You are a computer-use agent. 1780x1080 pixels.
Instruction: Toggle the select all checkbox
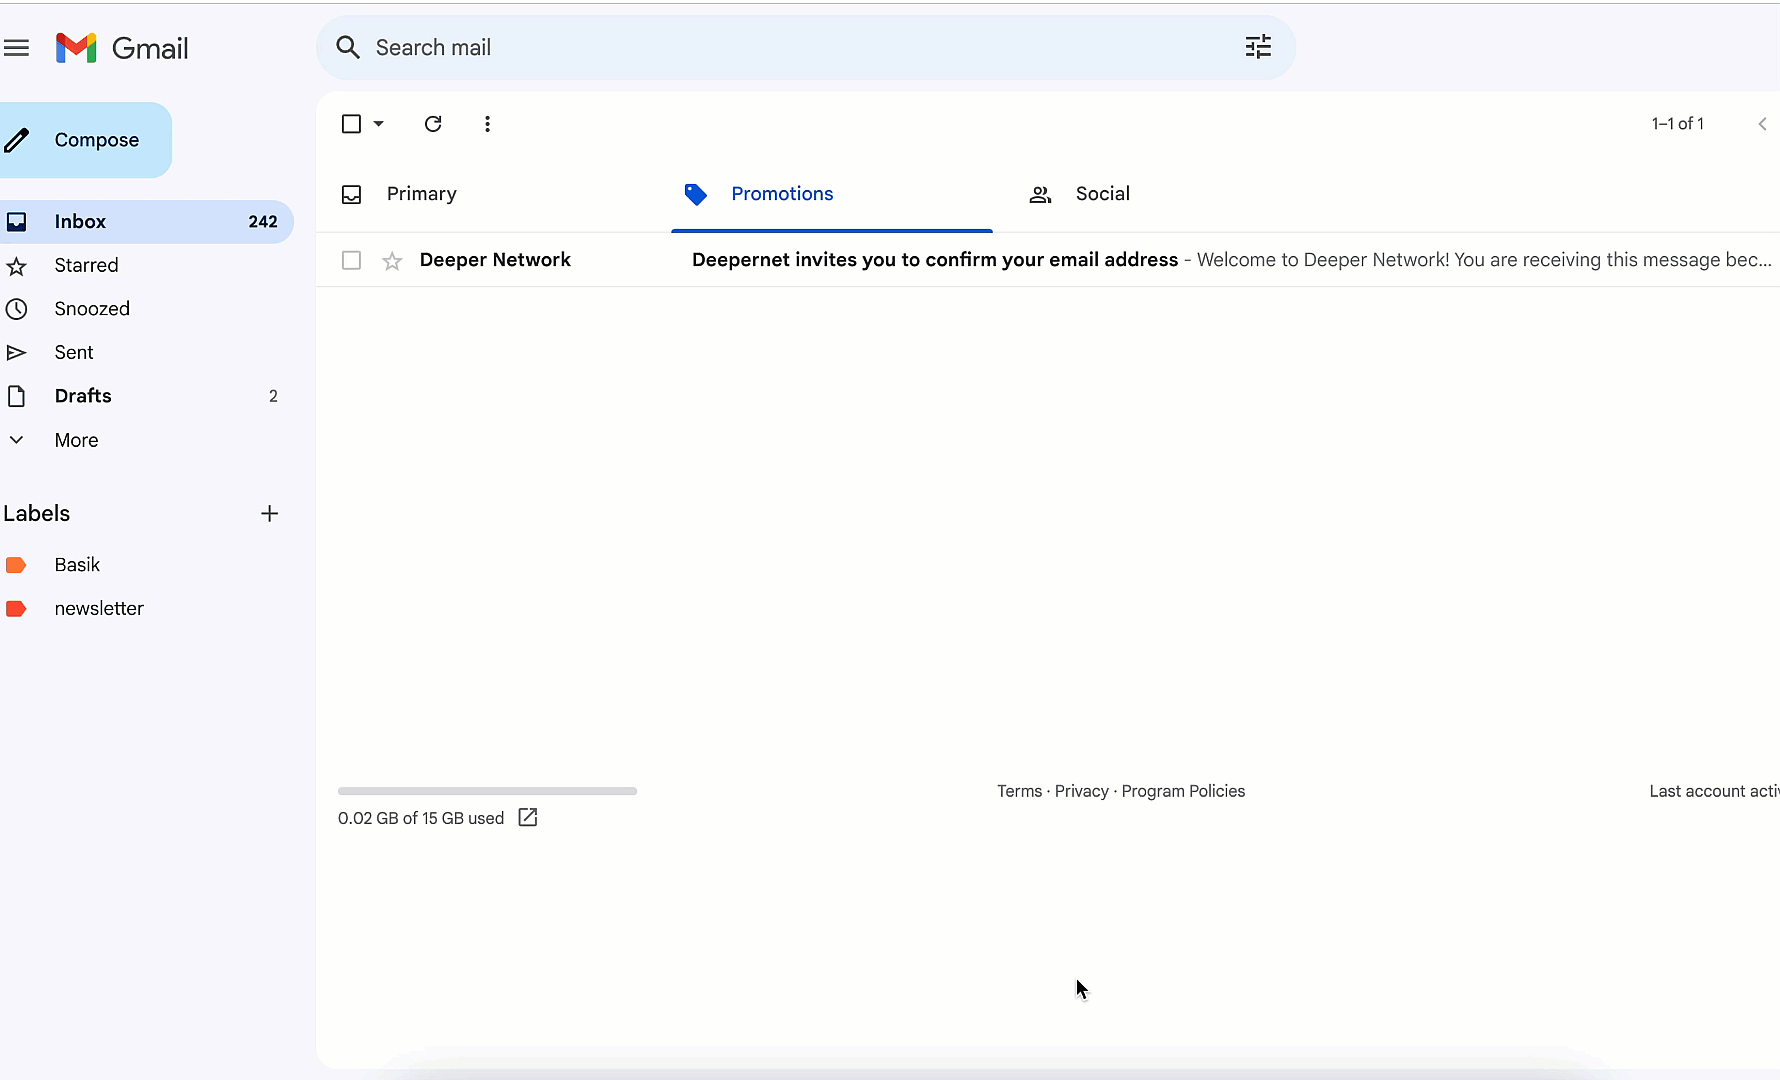[x=351, y=124]
